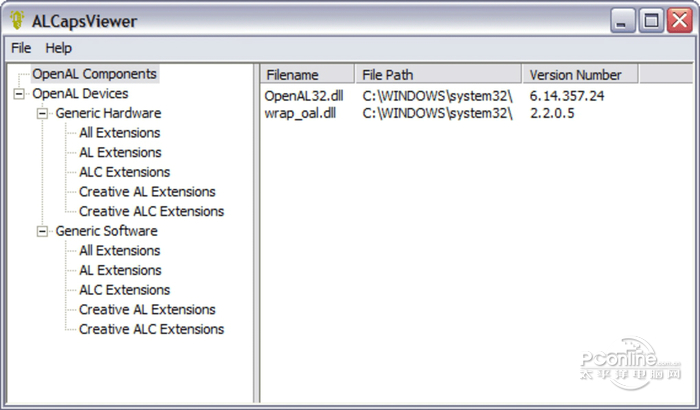Select AL Extensions under Generic Hardware
This screenshot has height=410, width=700.
pos(120,153)
